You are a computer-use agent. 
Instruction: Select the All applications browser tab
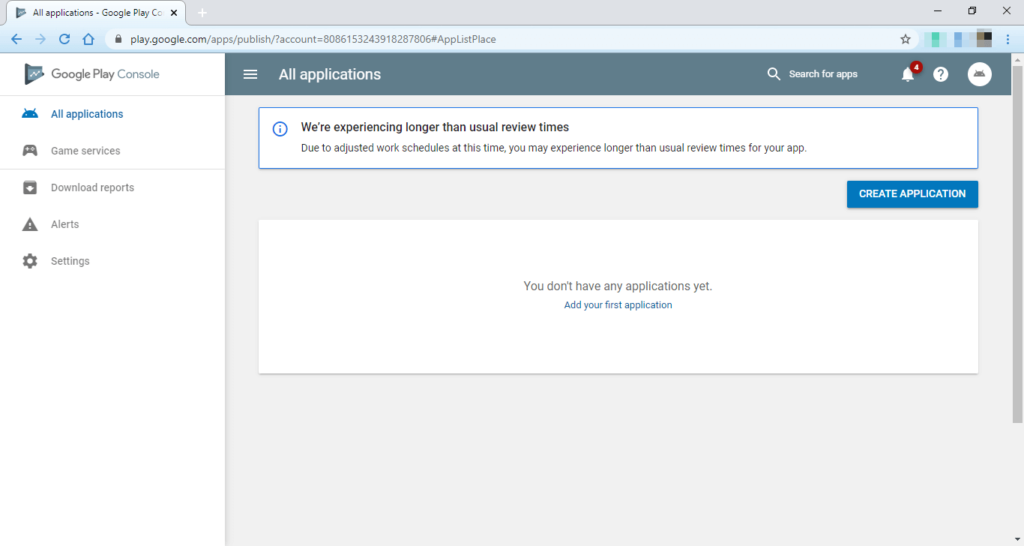[x=96, y=12]
